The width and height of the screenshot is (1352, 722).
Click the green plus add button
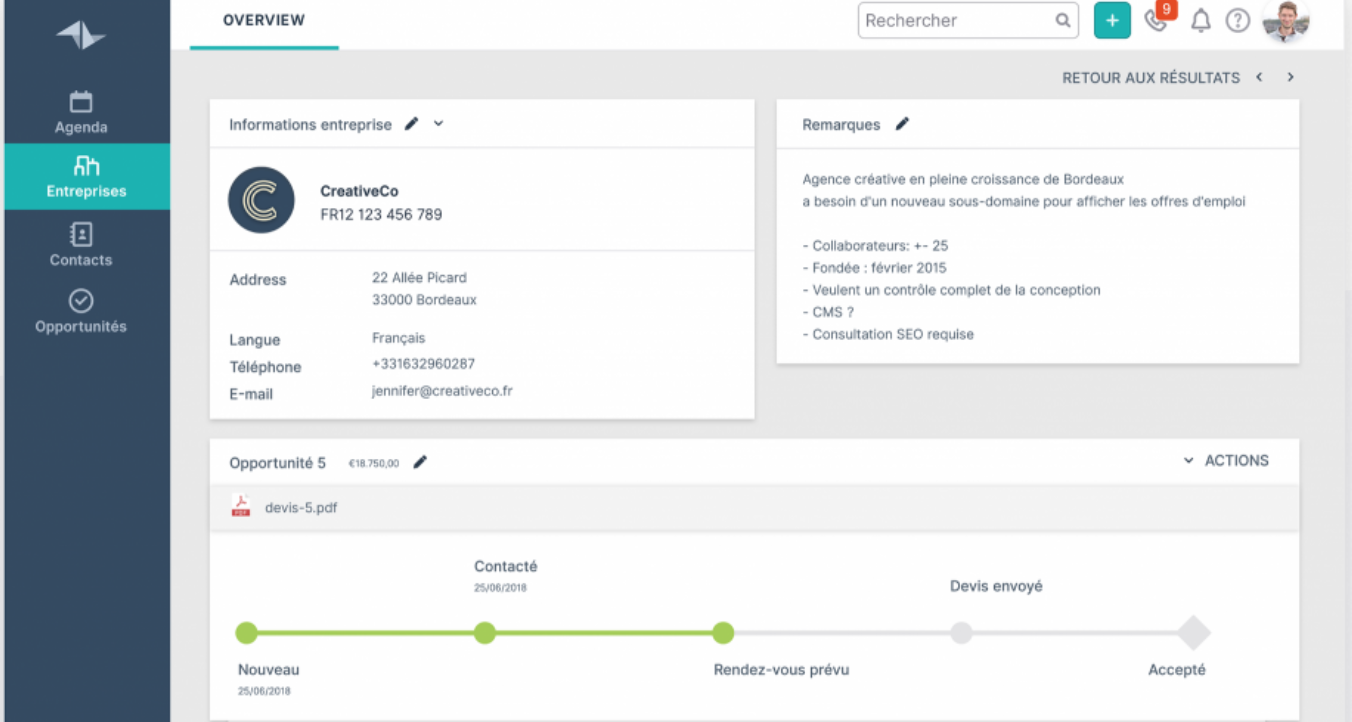click(1112, 21)
